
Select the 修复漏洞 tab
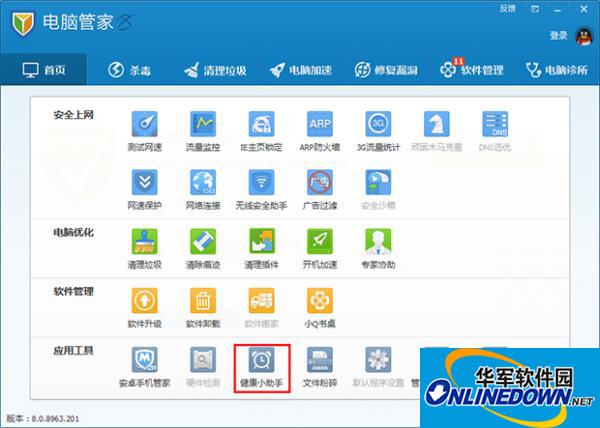(x=386, y=71)
